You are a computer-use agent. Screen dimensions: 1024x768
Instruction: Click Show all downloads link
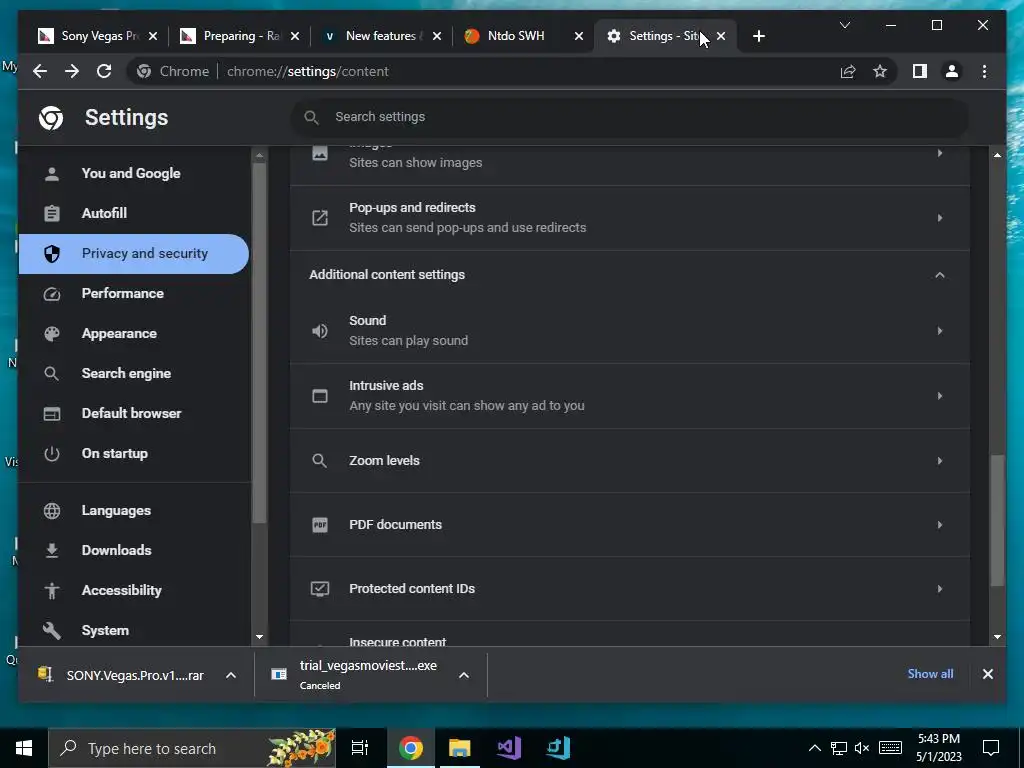click(x=930, y=674)
